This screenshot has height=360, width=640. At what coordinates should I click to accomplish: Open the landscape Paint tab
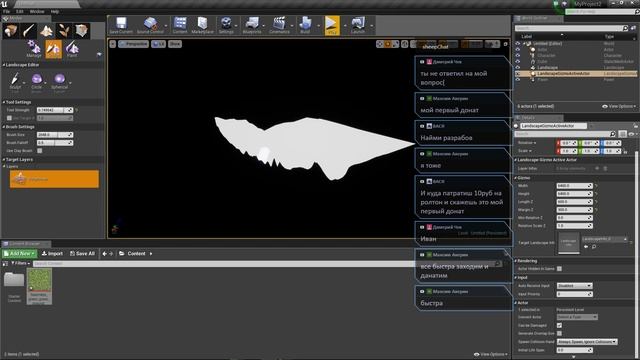click(72, 49)
